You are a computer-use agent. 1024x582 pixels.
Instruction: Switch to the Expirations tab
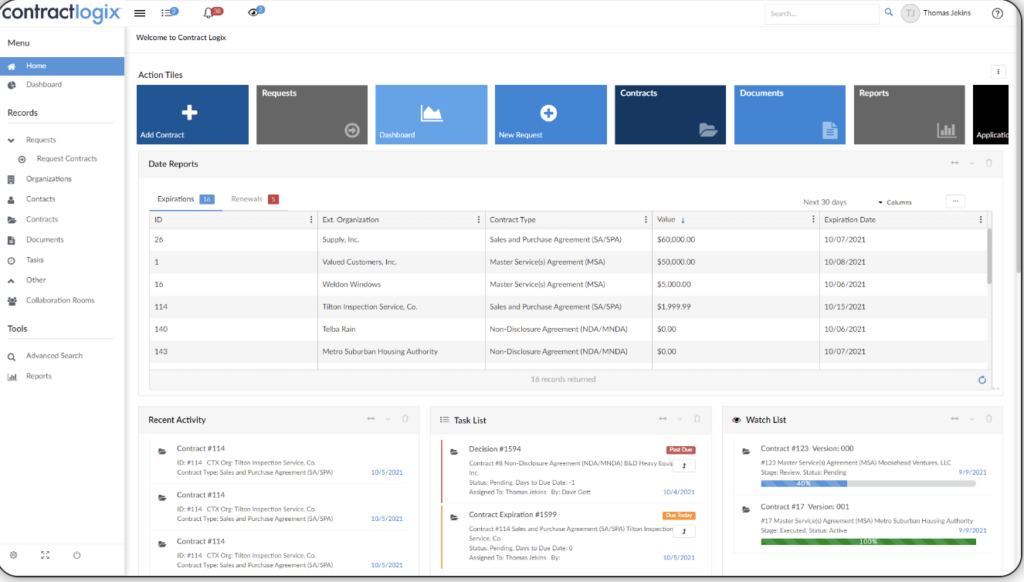[185, 199]
